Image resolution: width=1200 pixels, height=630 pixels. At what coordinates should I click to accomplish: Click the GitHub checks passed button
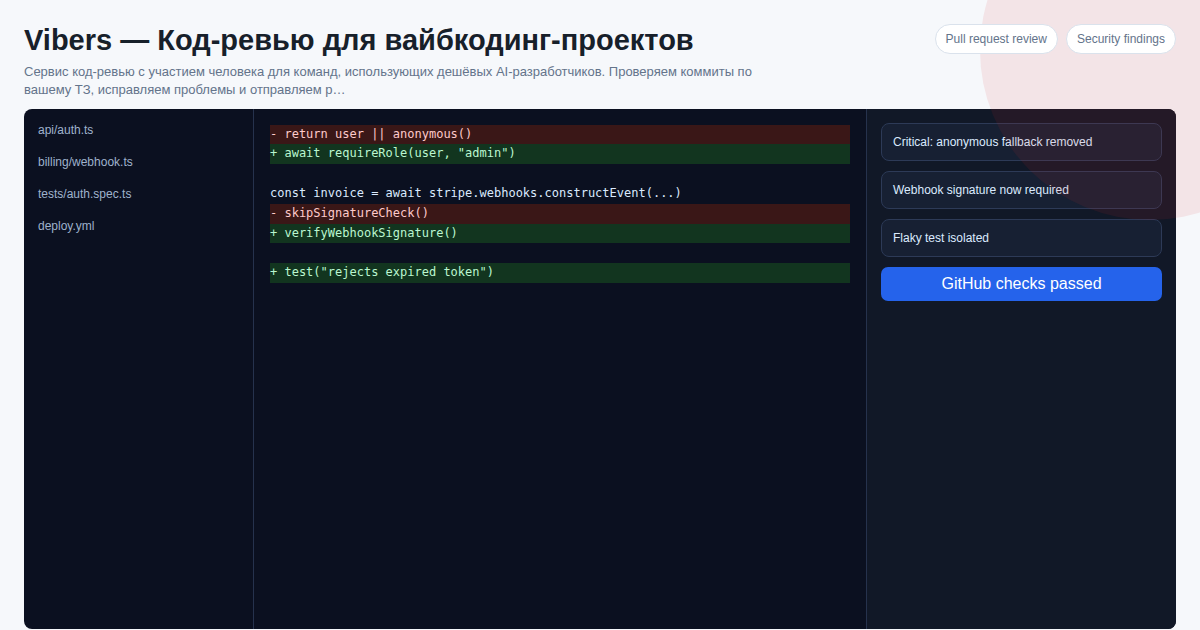tap(1021, 284)
